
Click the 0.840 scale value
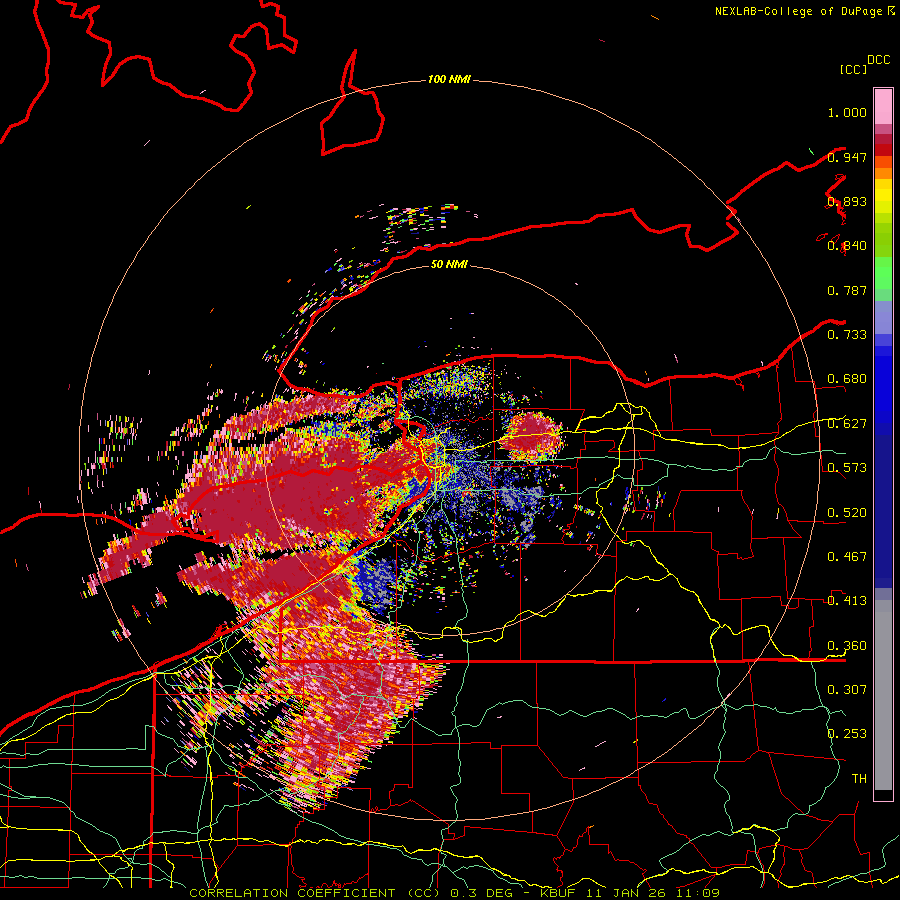847,246
